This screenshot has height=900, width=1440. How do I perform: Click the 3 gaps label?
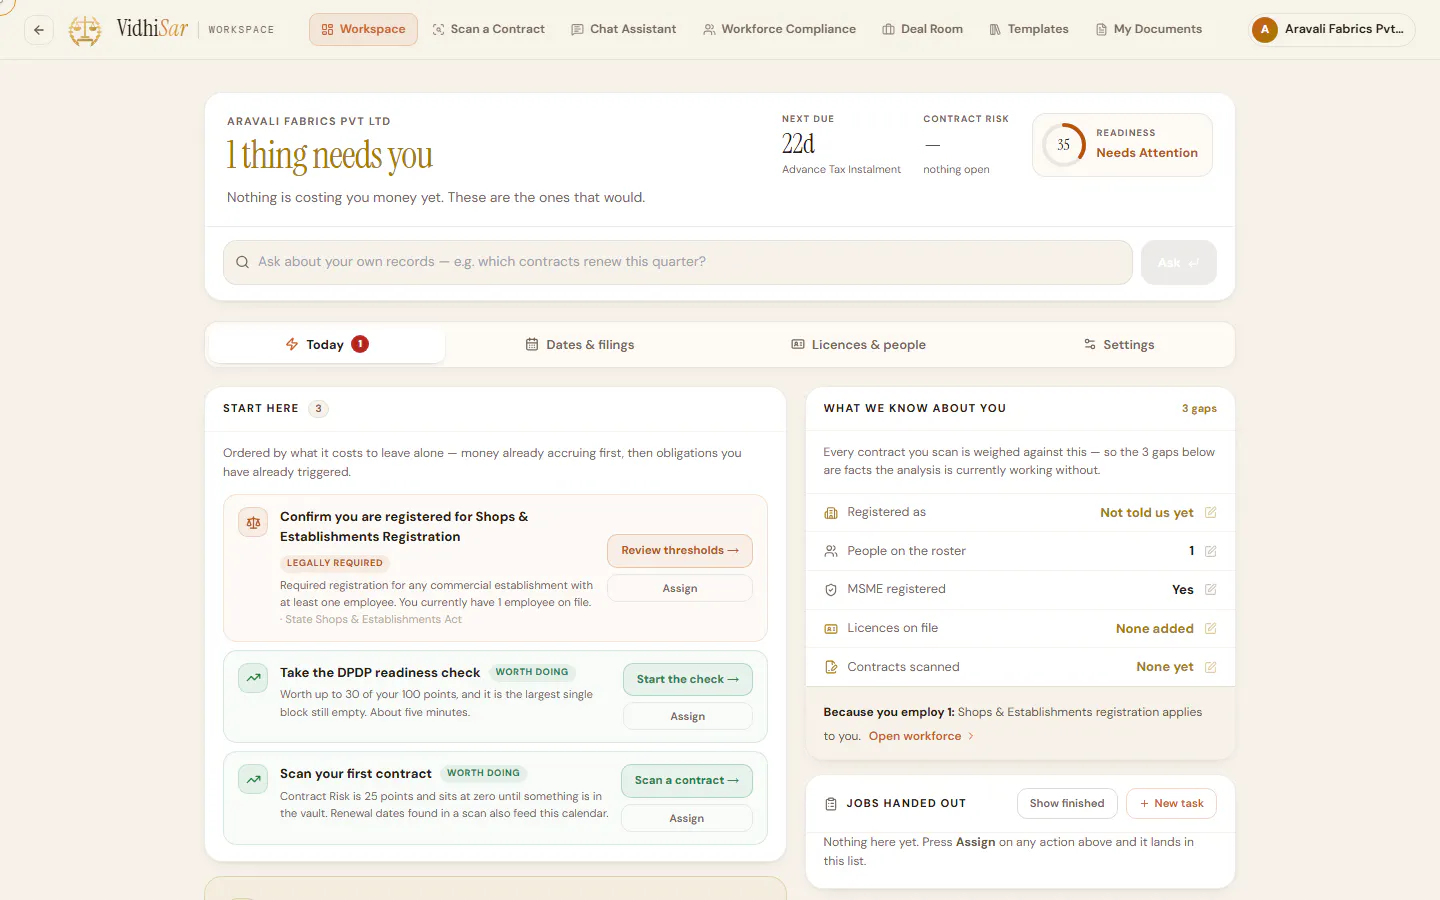[x=1199, y=409]
